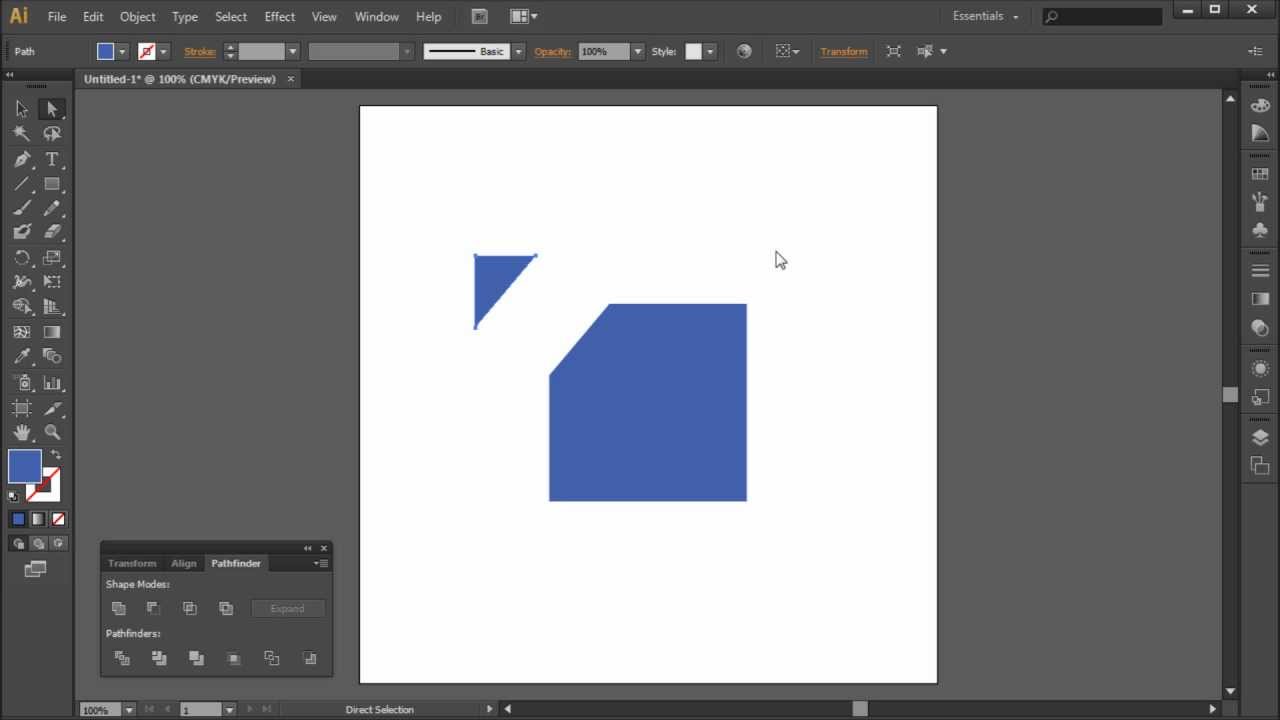
Task: Click the Transform link in the control bar
Action: [x=844, y=51]
